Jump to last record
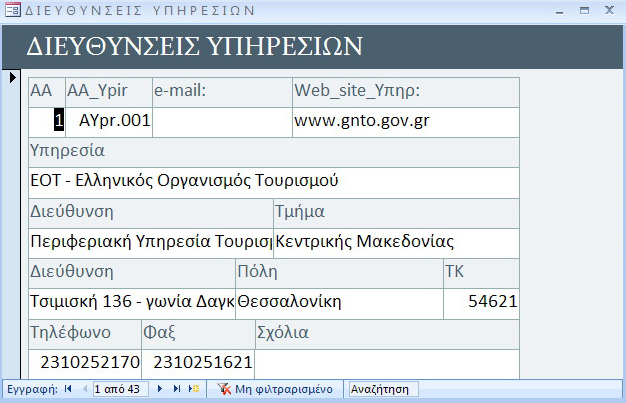Screen dimensions: 626x403 (177, 388)
